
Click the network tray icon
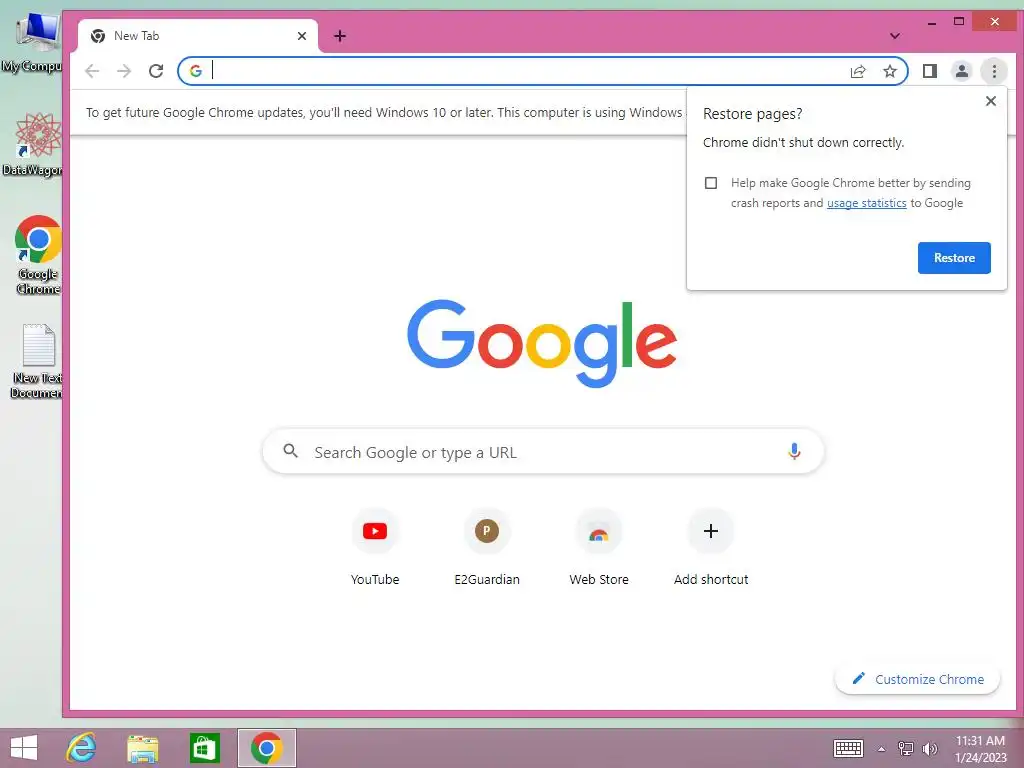tap(906, 748)
